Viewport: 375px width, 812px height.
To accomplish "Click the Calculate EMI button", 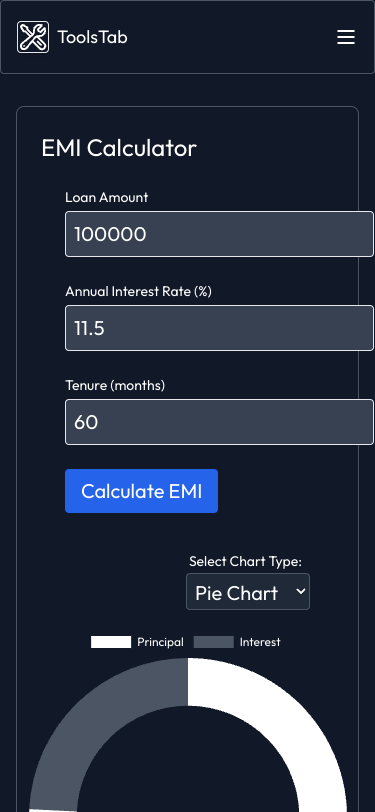I will [141, 491].
